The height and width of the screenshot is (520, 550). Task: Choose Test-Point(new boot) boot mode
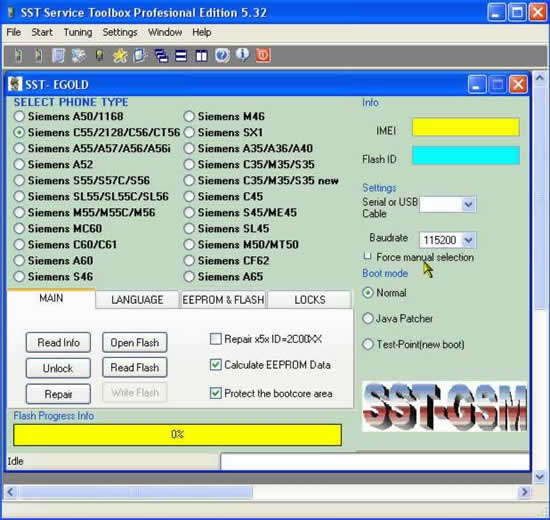click(368, 344)
